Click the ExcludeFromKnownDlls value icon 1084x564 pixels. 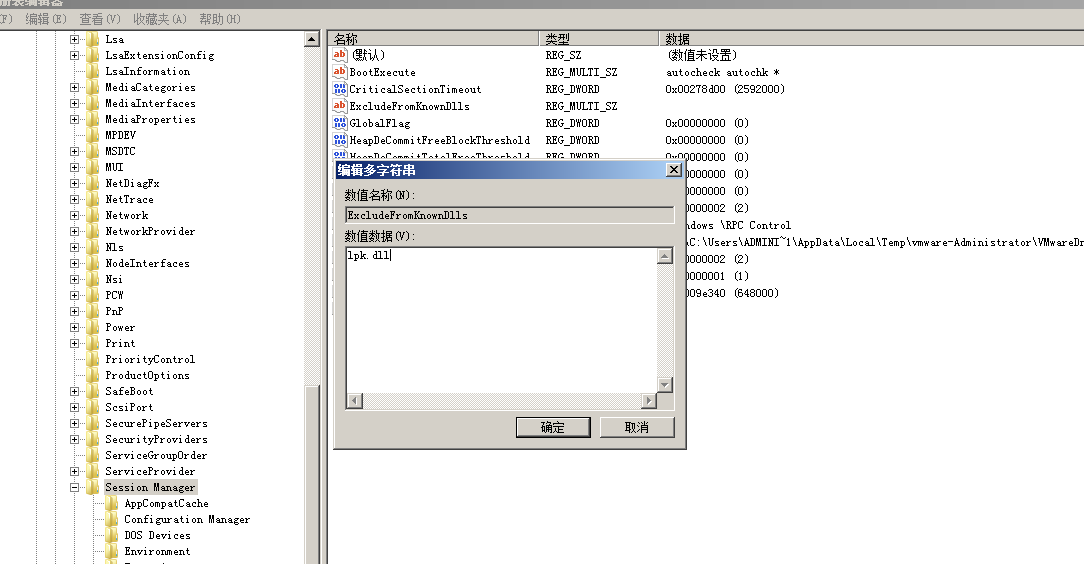point(339,106)
